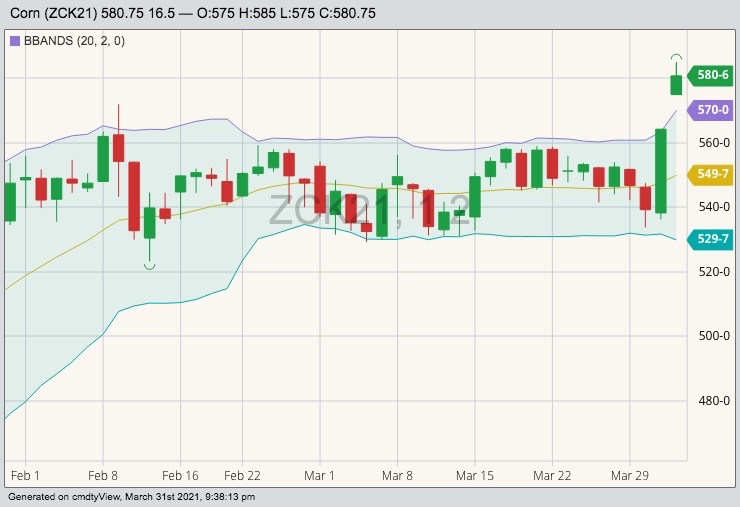Click the 560-0 price axis label
The image size is (740, 507).
click(714, 143)
